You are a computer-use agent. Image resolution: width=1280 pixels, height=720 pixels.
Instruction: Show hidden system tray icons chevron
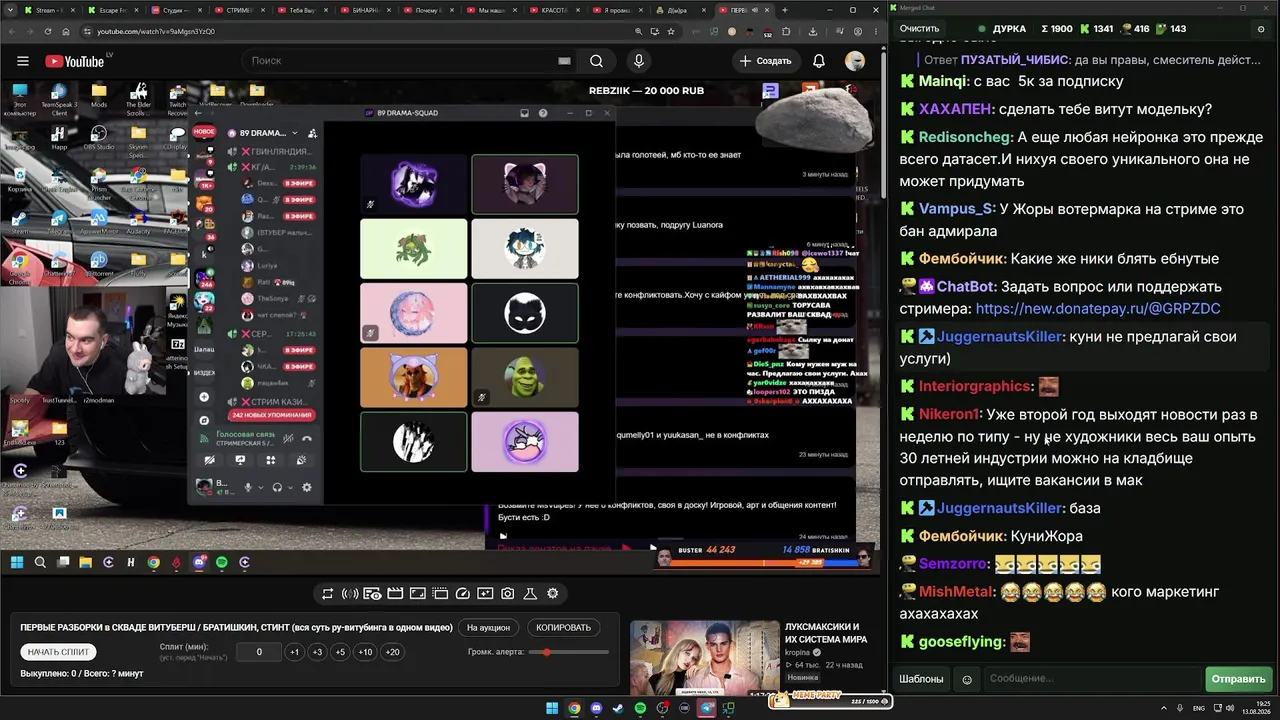(x=1165, y=708)
